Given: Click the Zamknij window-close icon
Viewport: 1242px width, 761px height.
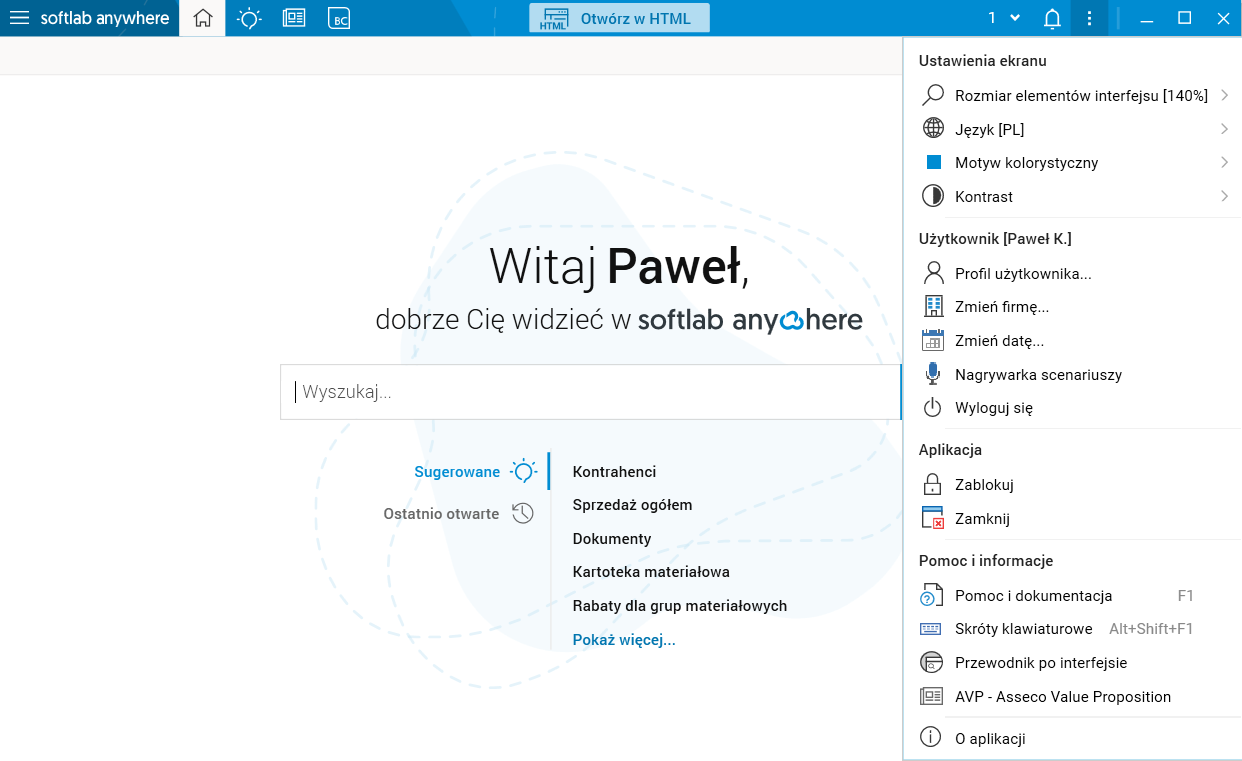Looking at the screenshot, I should click(x=933, y=518).
